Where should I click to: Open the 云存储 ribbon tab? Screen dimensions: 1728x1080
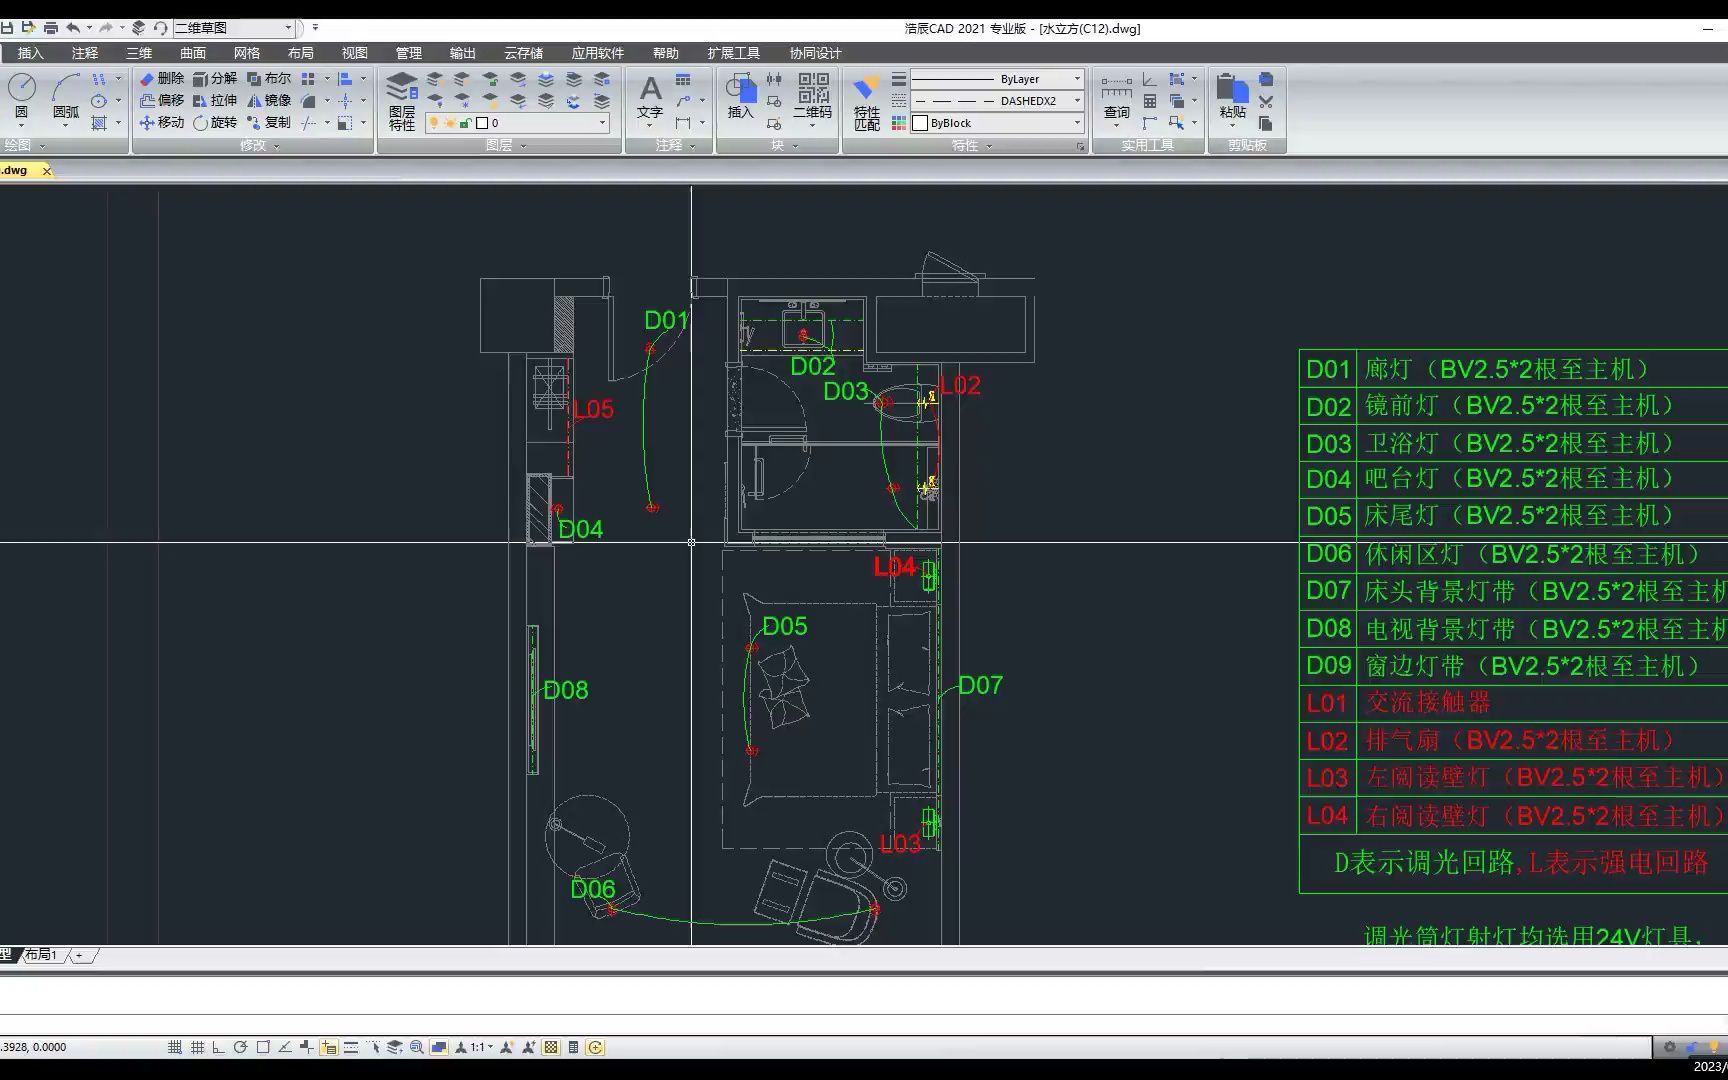523,53
